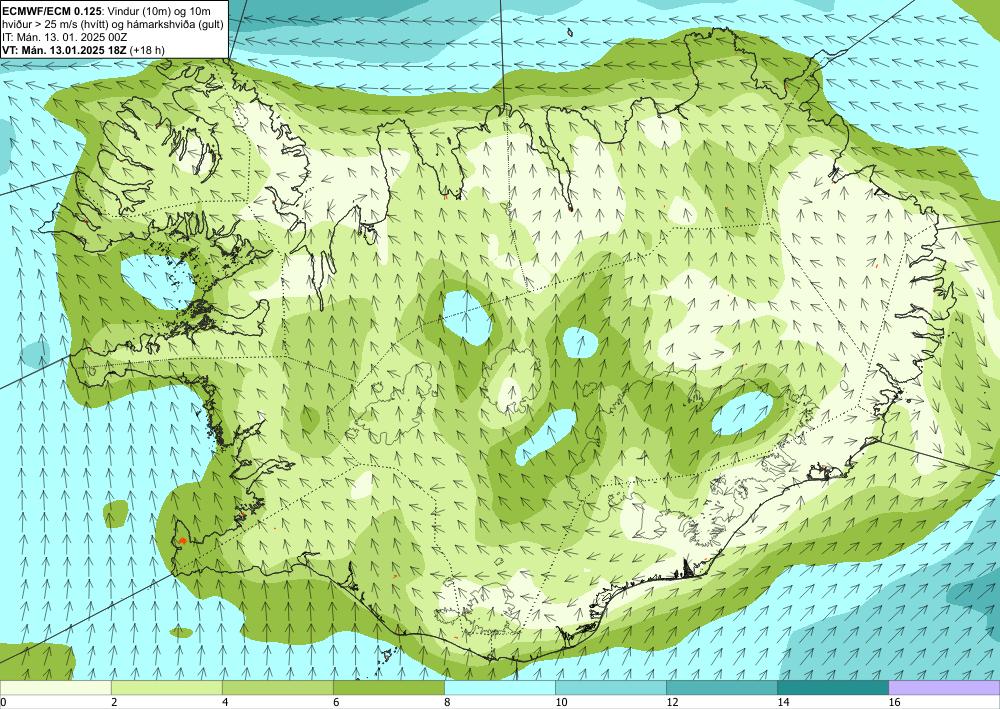Click the scale label "12"

pos(672,702)
